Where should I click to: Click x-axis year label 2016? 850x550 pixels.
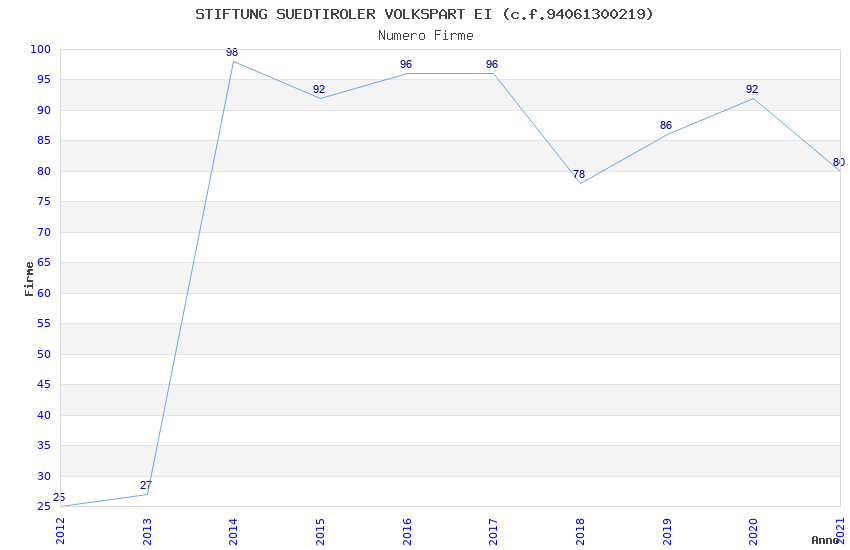pos(407,531)
